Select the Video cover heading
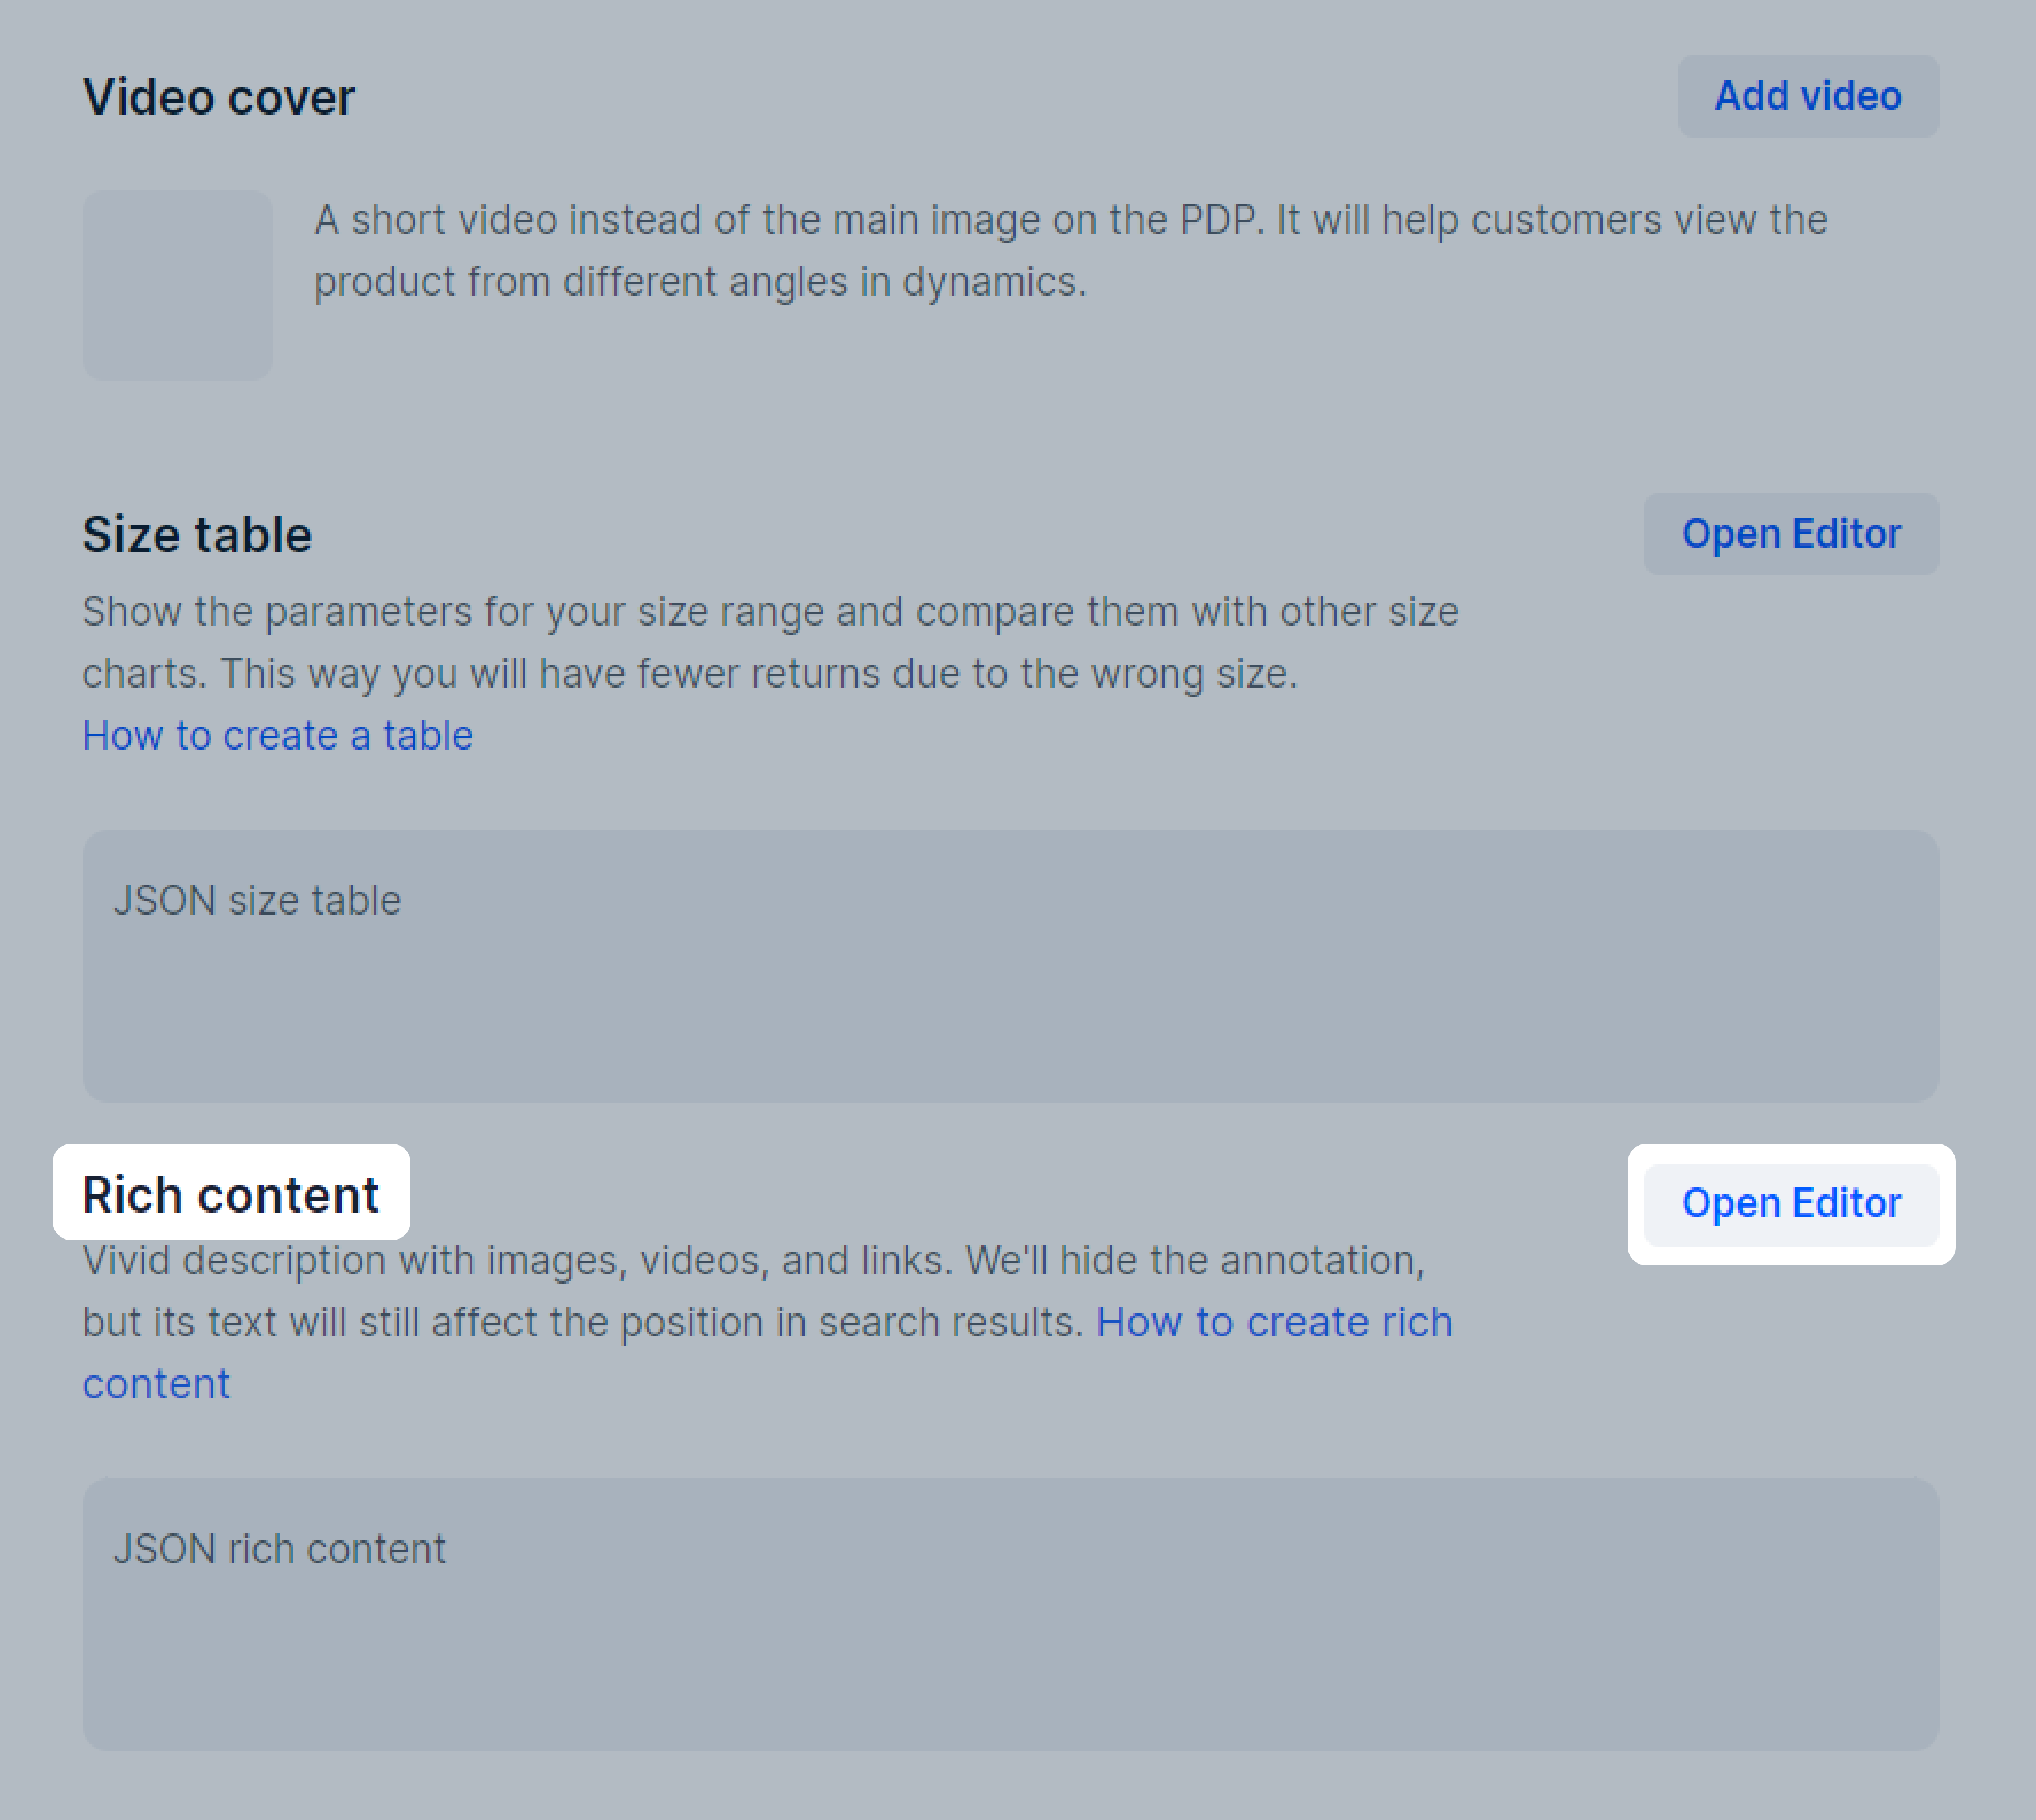Image resolution: width=2036 pixels, height=1820 pixels. click(x=219, y=97)
